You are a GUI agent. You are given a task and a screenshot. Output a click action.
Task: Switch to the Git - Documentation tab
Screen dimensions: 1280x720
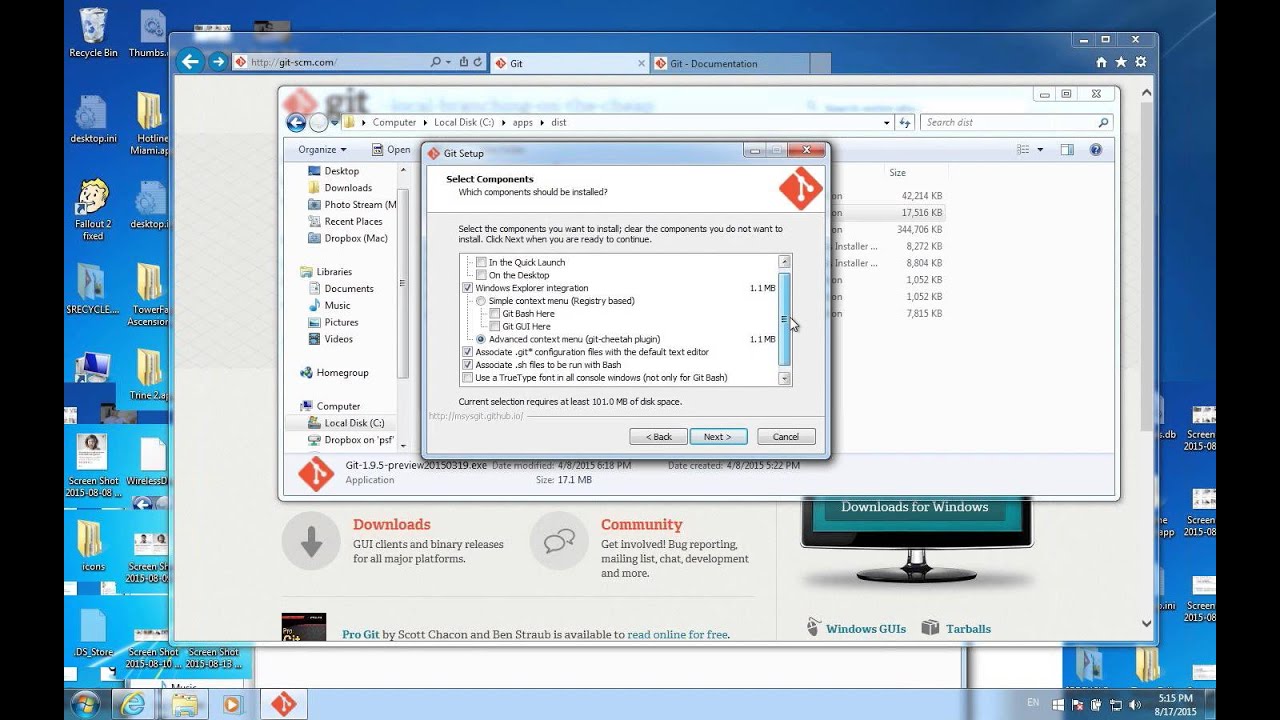[x=730, y=63]
